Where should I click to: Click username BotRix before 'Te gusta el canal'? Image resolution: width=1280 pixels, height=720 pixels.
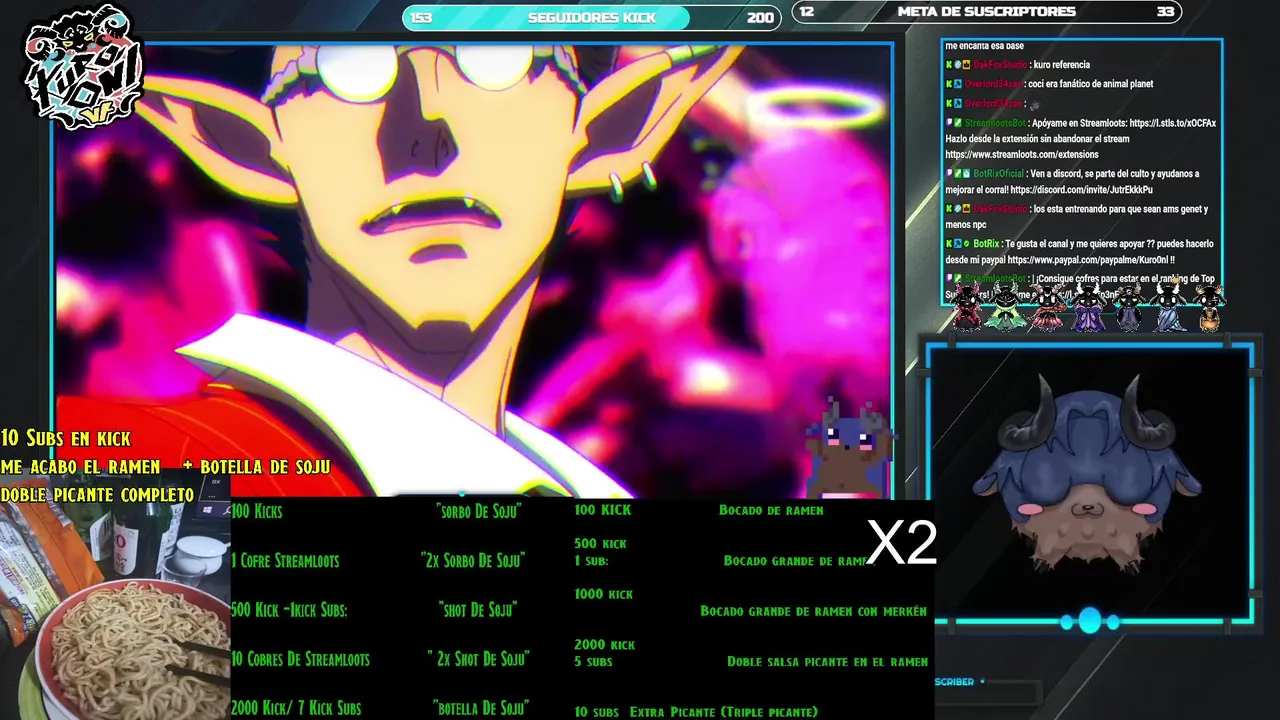[x=986, y=244]
